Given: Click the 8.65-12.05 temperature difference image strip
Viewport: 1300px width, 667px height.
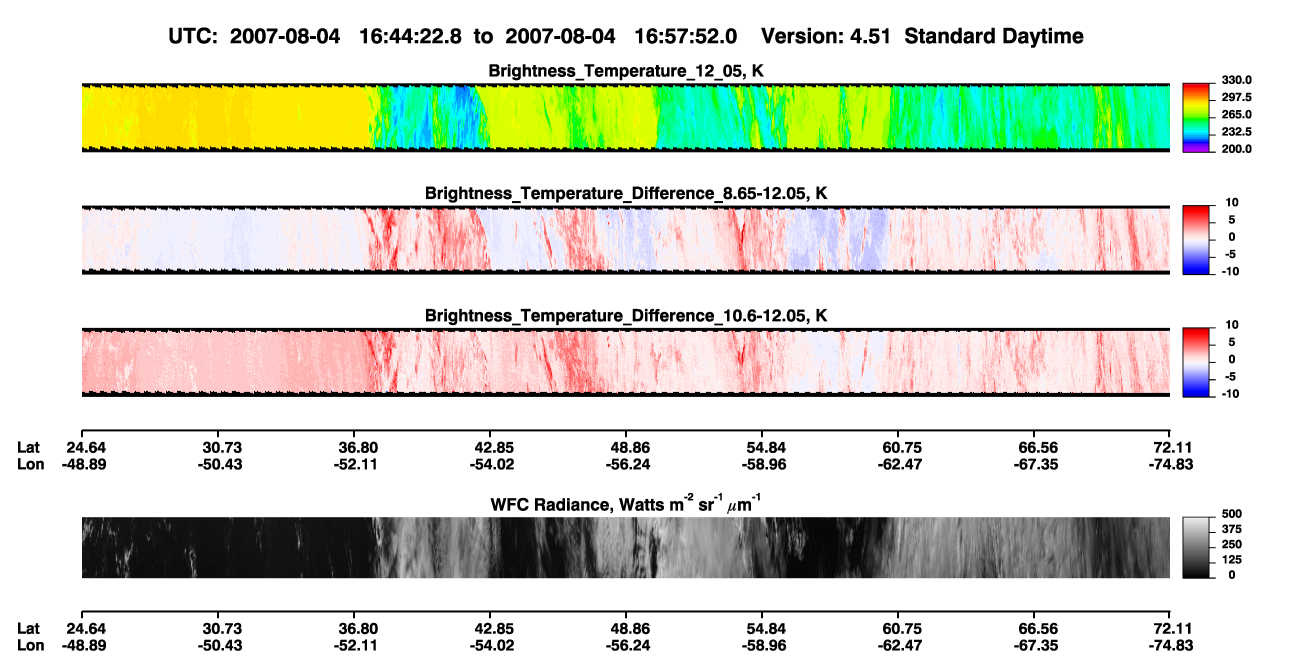Looking at the screenshot, I should pyautogui.click(x=625, y=240).
